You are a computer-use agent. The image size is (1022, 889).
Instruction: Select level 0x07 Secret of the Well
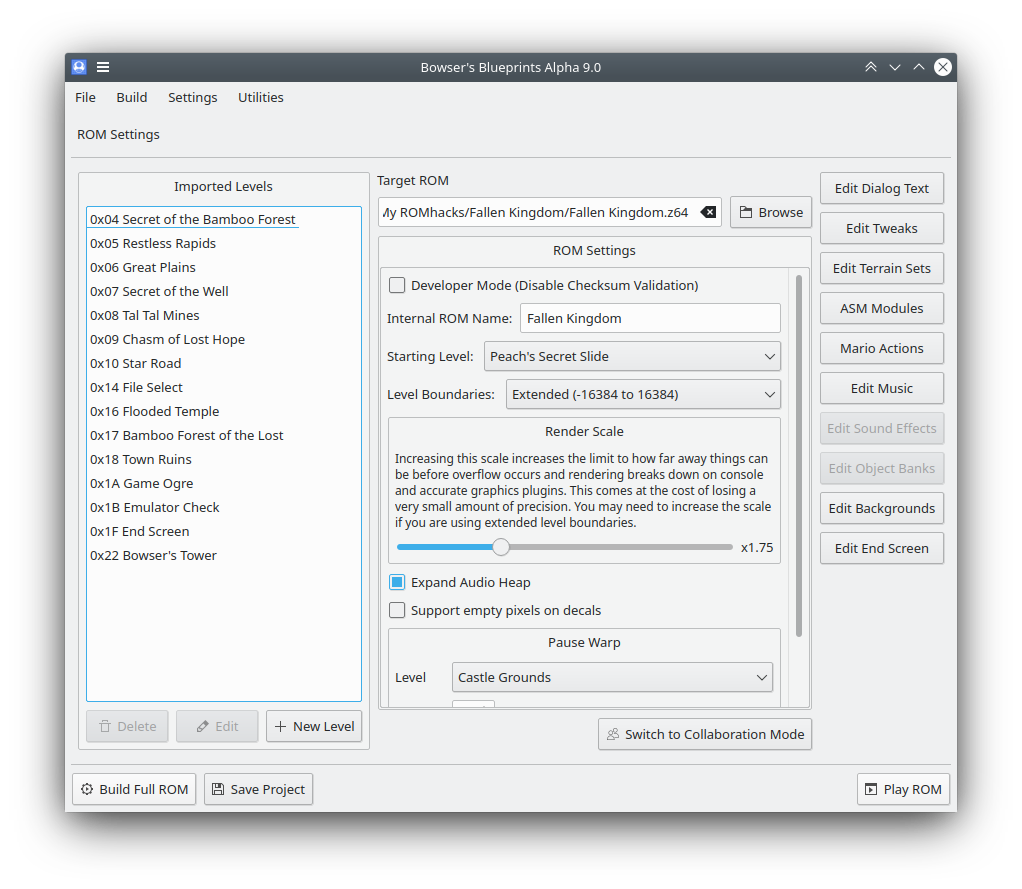(224, 291)
